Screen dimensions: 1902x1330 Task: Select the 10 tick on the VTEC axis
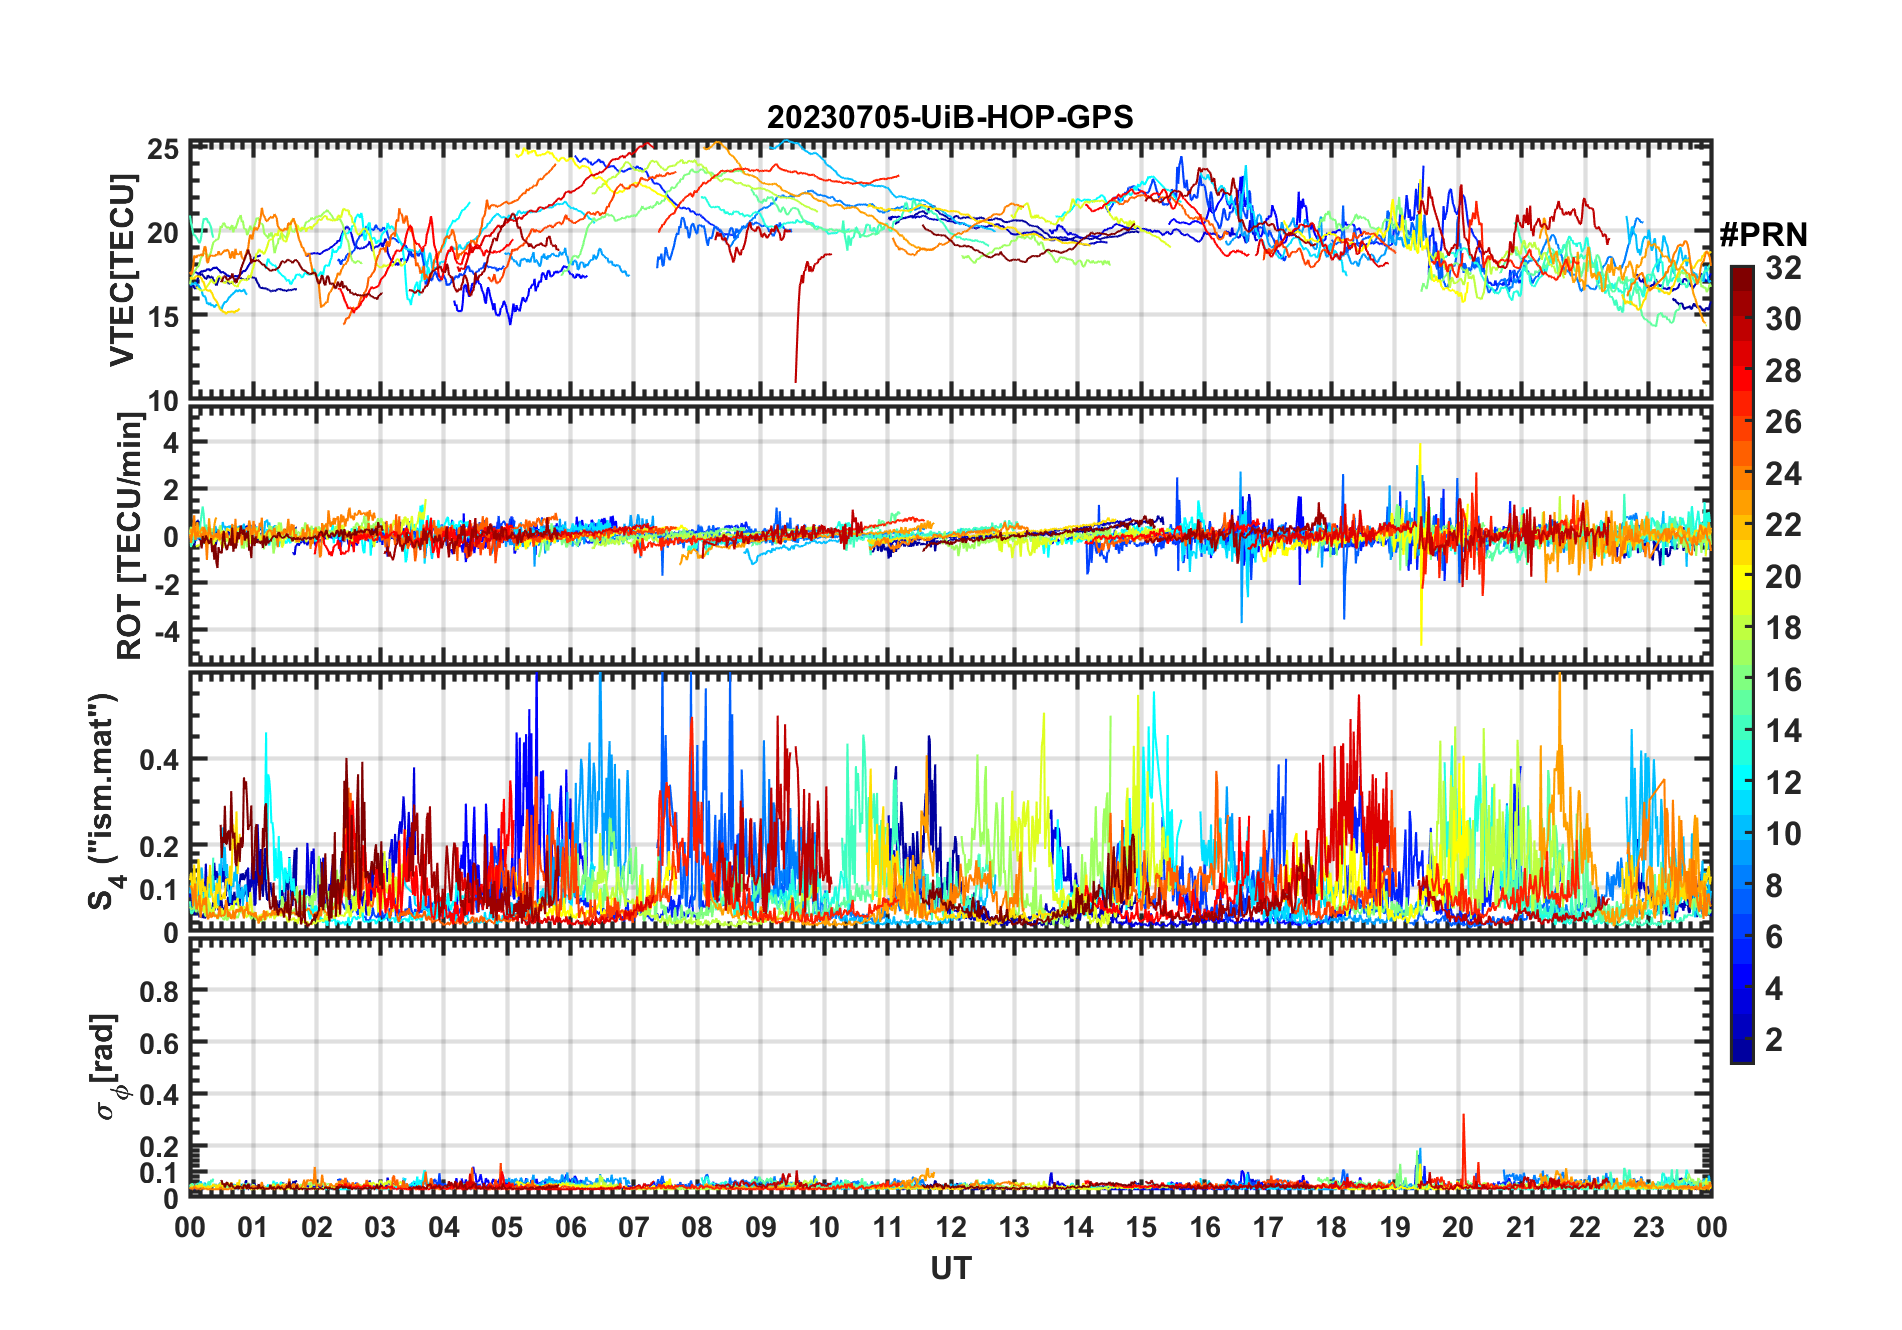click(163, 401)
